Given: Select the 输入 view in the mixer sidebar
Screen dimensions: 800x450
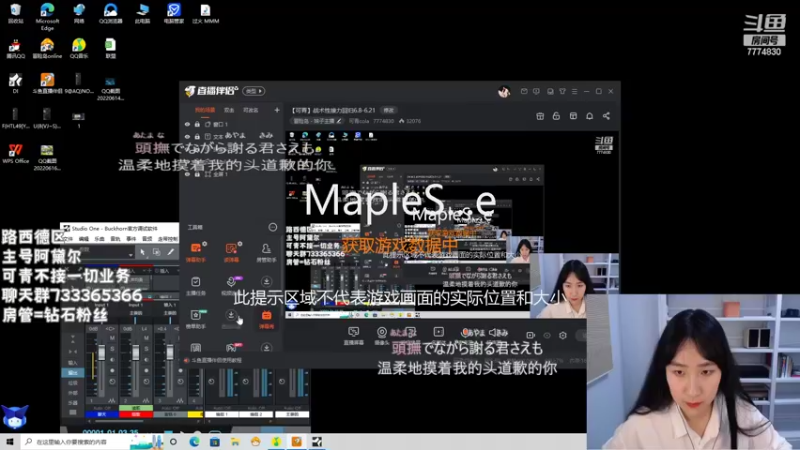Looking at the screenshot, I should (x=72, y=363).
